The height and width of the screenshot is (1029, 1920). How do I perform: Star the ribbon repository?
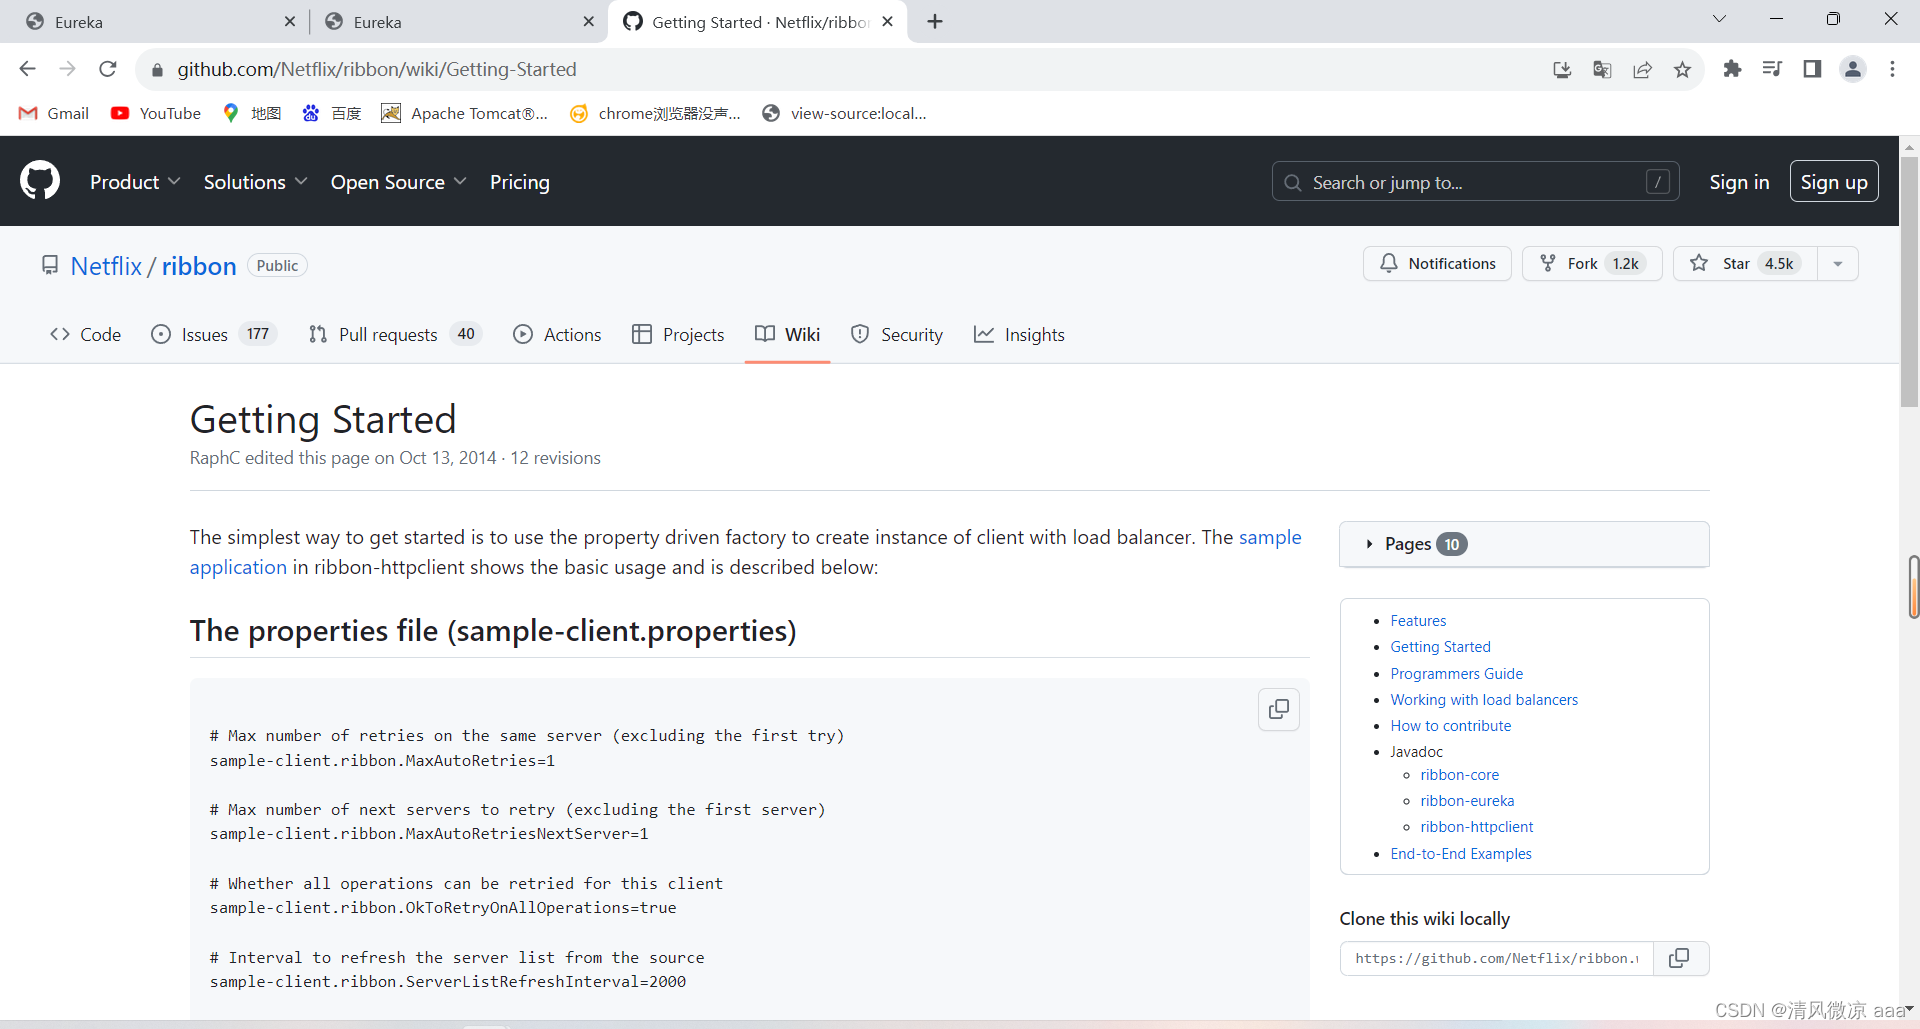[x=1745, y=264]
